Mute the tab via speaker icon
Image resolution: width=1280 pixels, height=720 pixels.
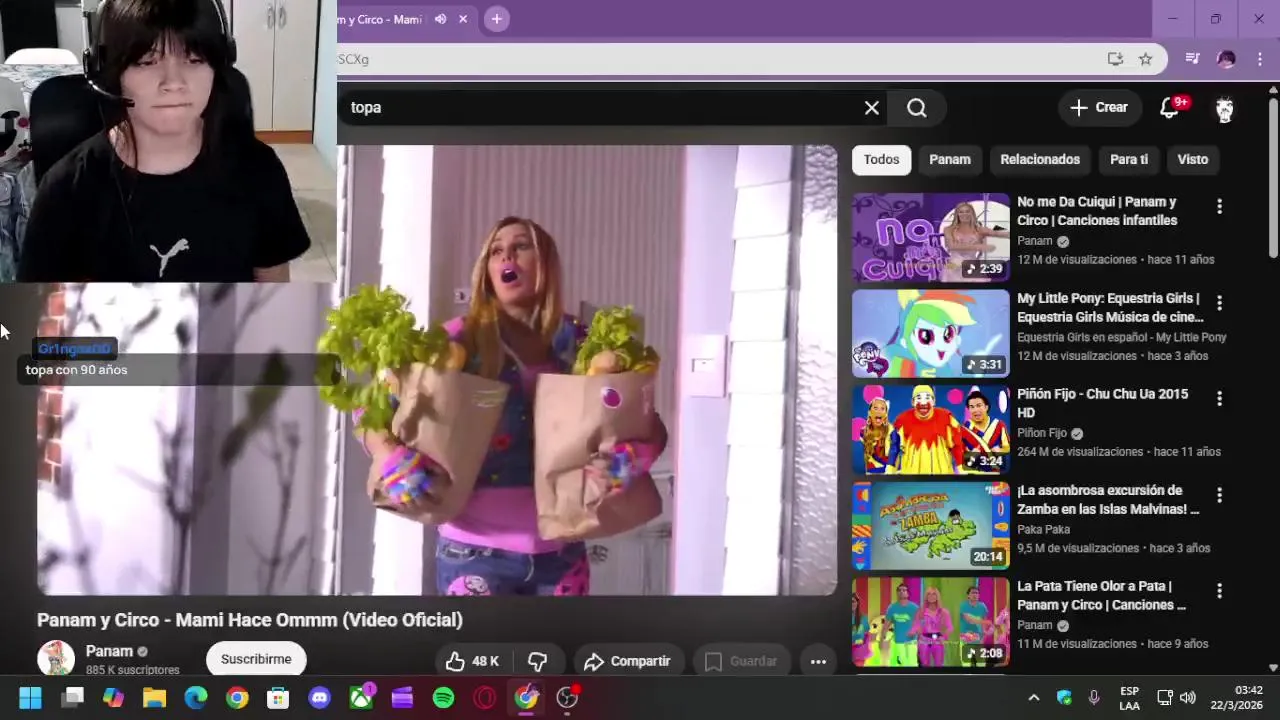(440, 19)
